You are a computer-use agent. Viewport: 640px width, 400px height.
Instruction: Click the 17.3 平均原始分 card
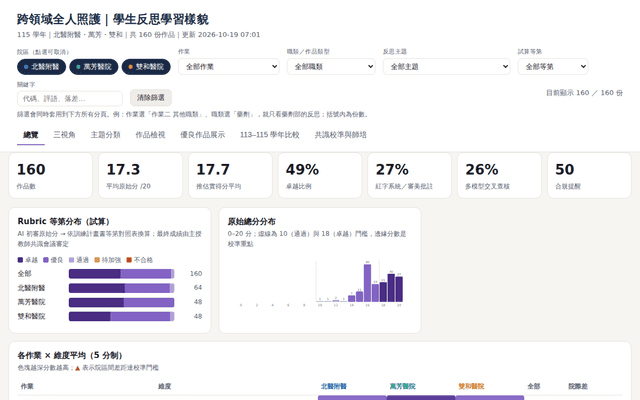tap(140, 176)
